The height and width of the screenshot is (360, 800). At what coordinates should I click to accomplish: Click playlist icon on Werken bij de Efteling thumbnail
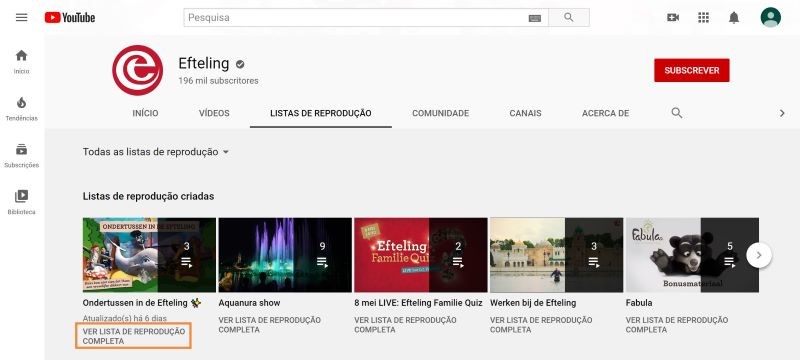pyautogui.click(x=594, y=262)
